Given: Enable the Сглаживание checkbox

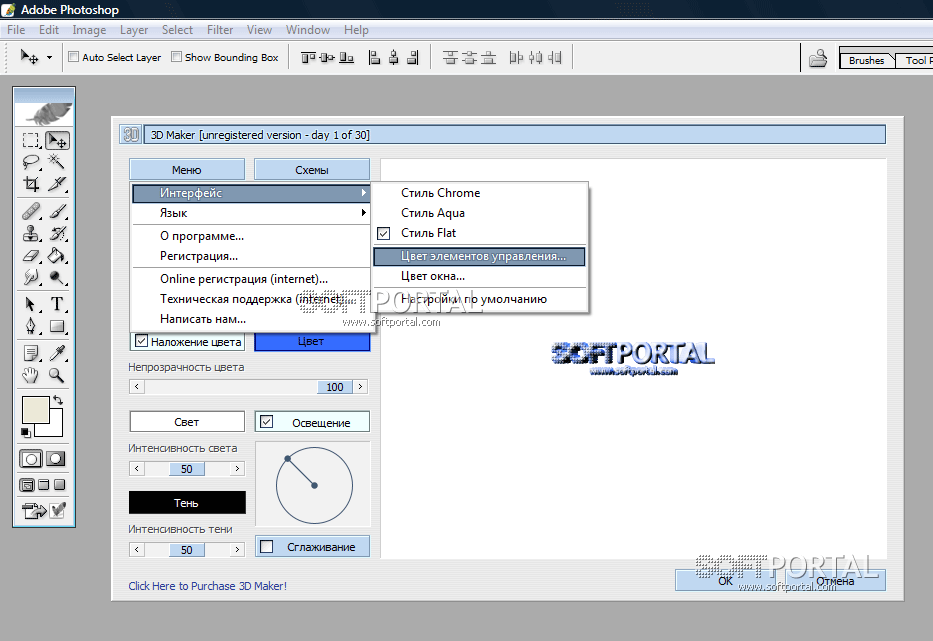Looking at the screenshot, I should click(x=267, y=546).
